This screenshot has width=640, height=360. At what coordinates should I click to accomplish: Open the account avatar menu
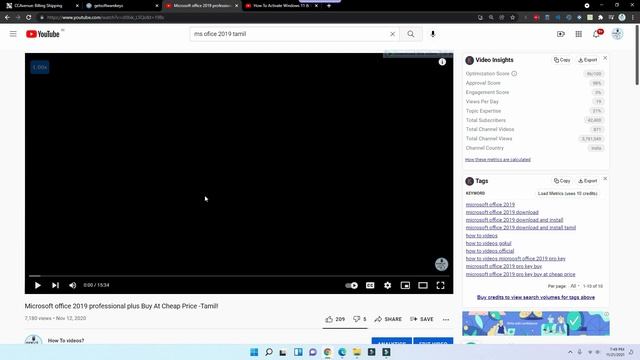coord(617,34)
